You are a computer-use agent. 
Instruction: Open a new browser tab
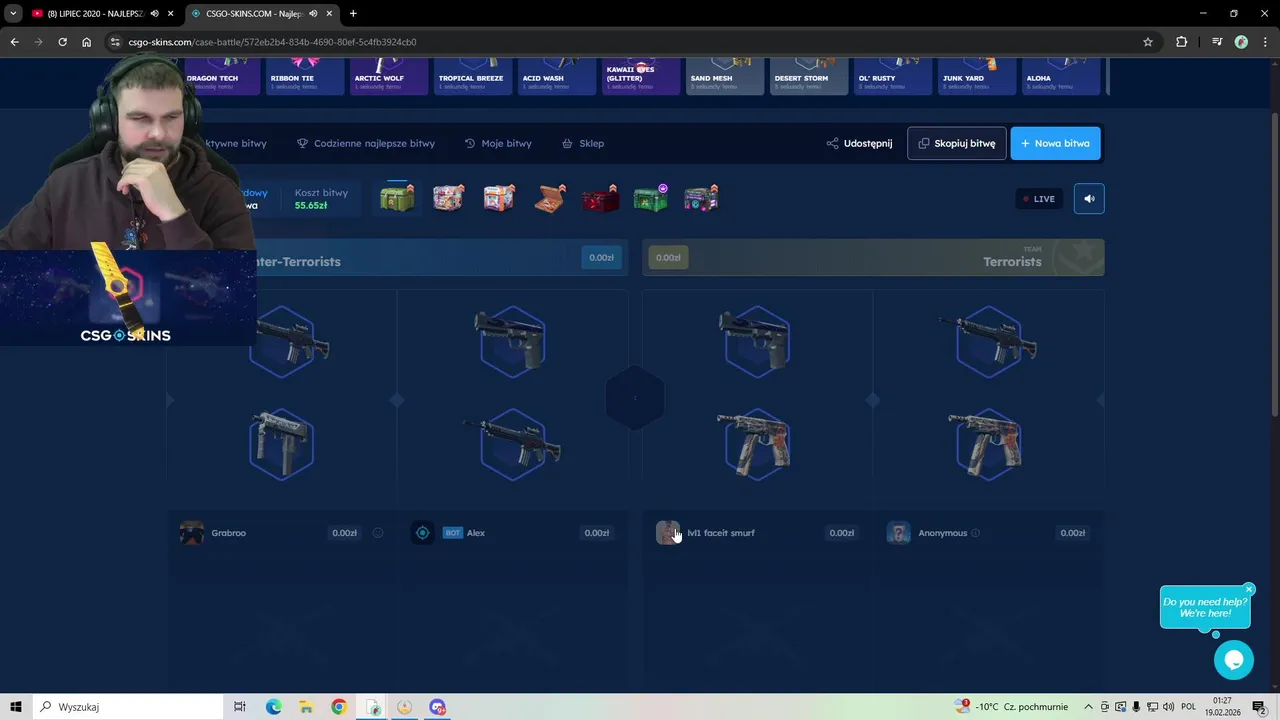pyautogui.click(x=353, y=13)
